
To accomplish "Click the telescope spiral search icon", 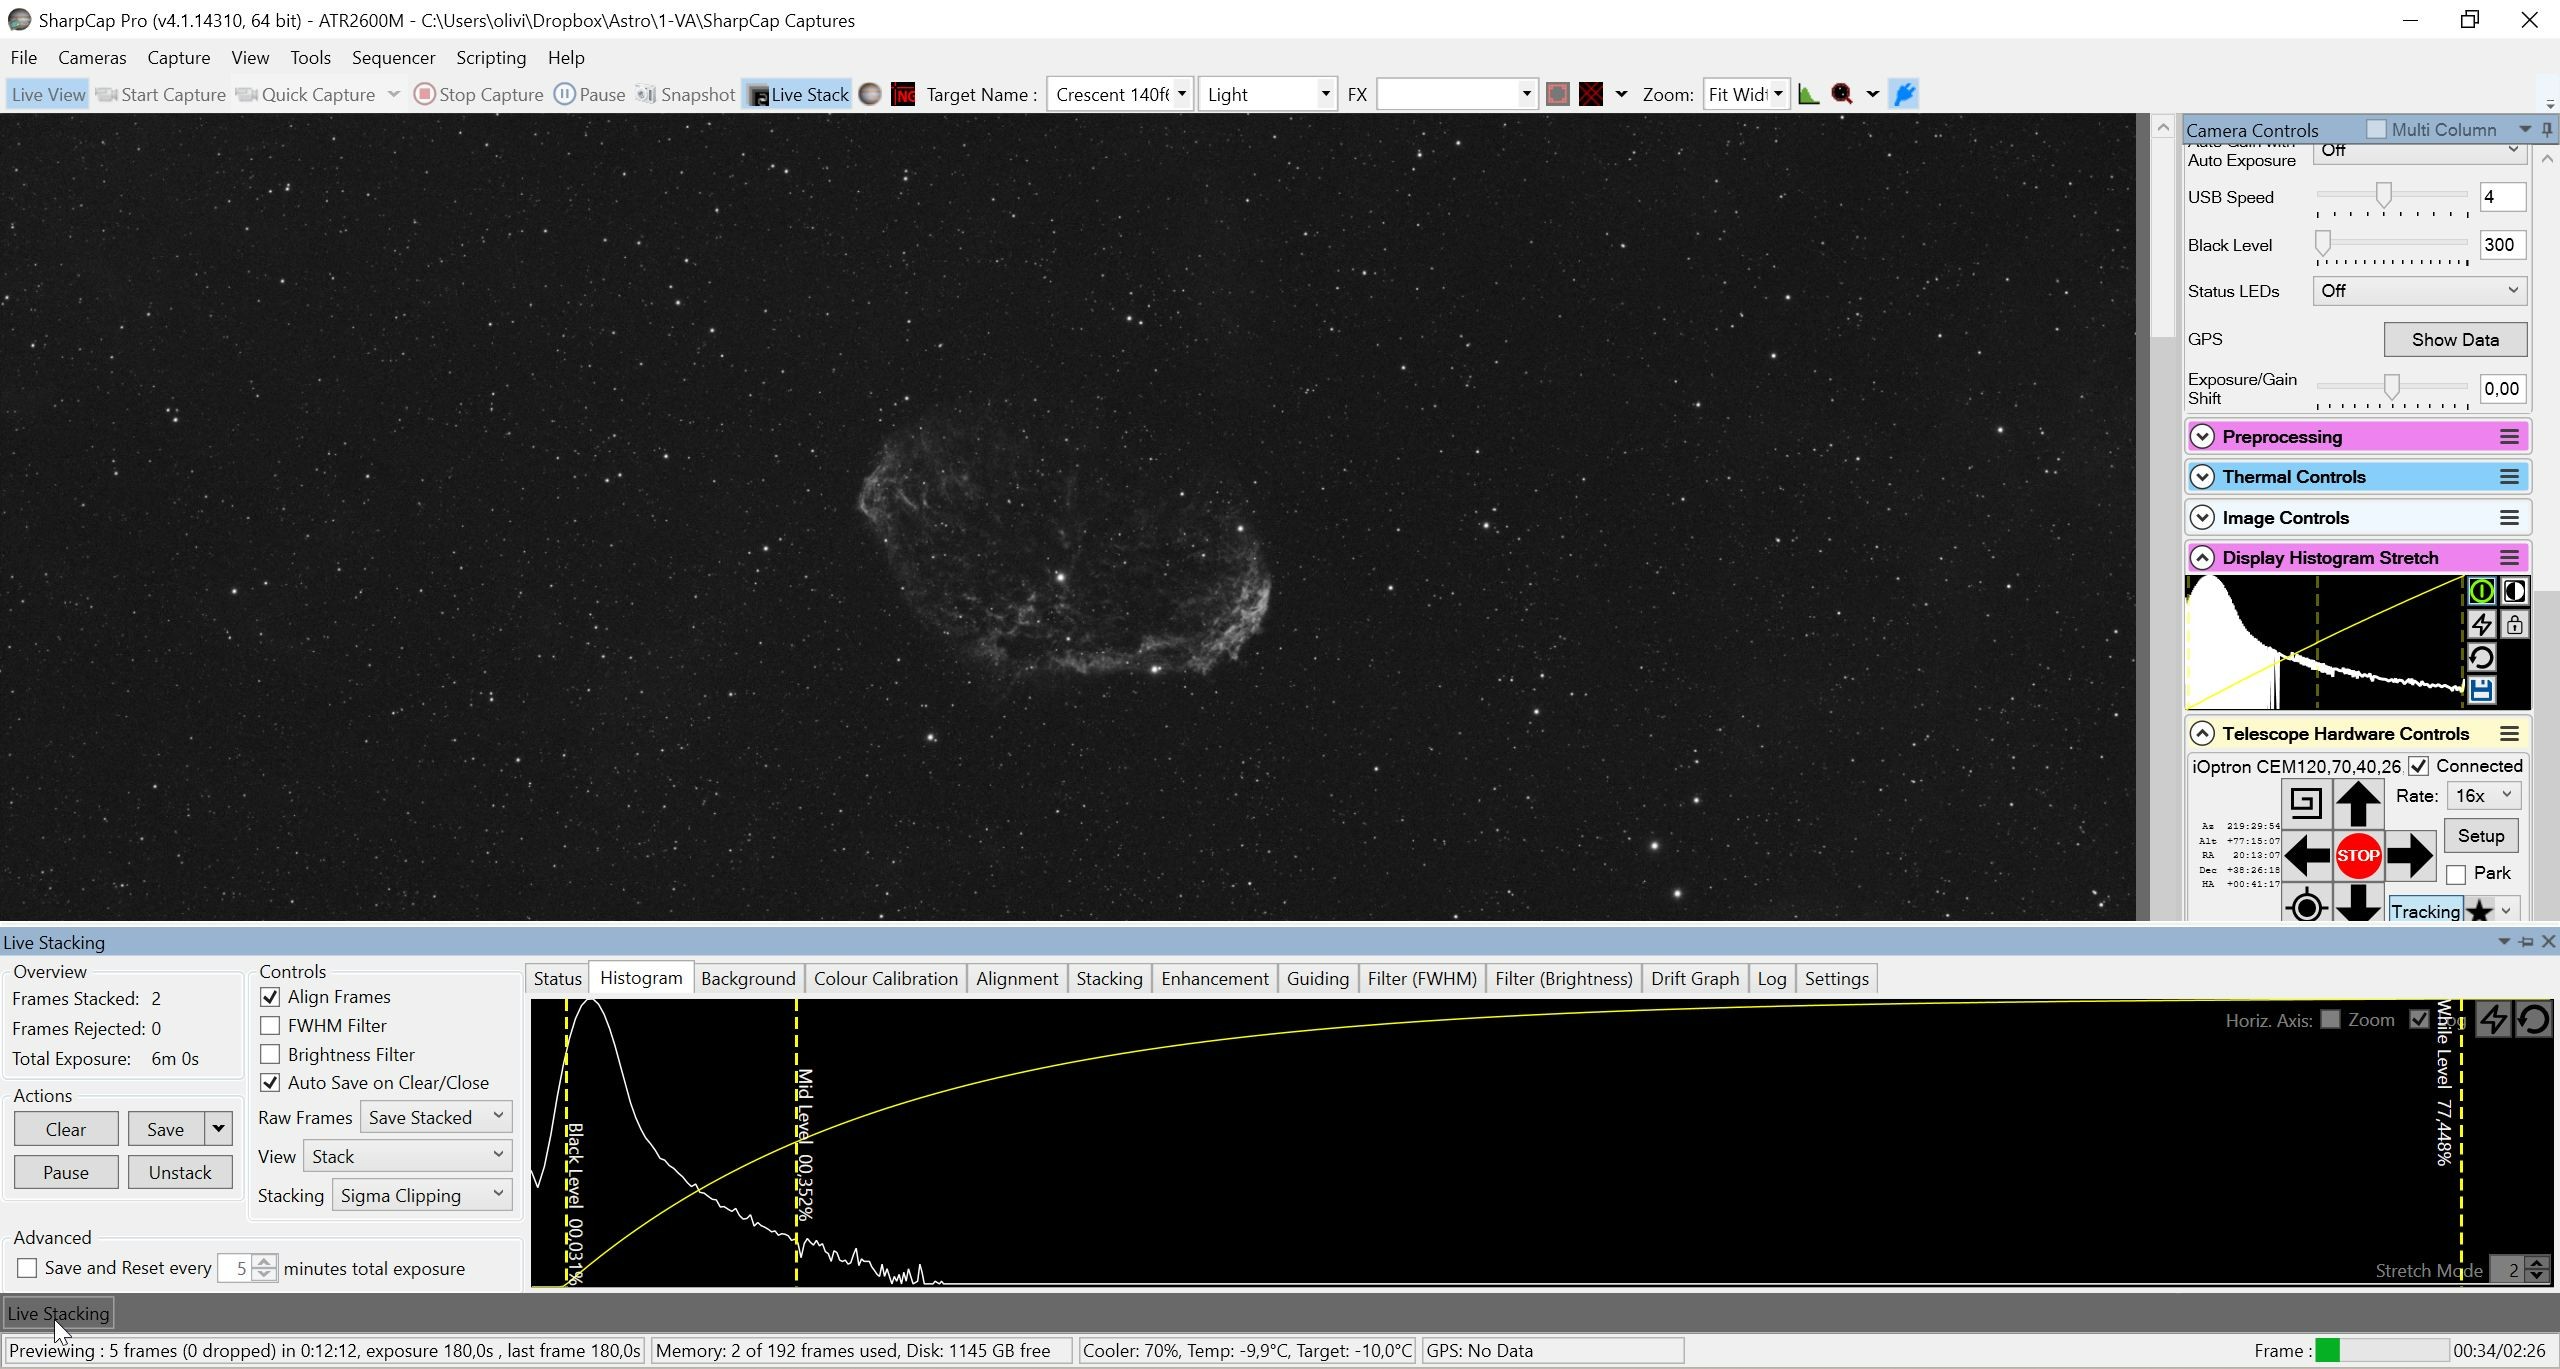I will (x=2306, y=803).
